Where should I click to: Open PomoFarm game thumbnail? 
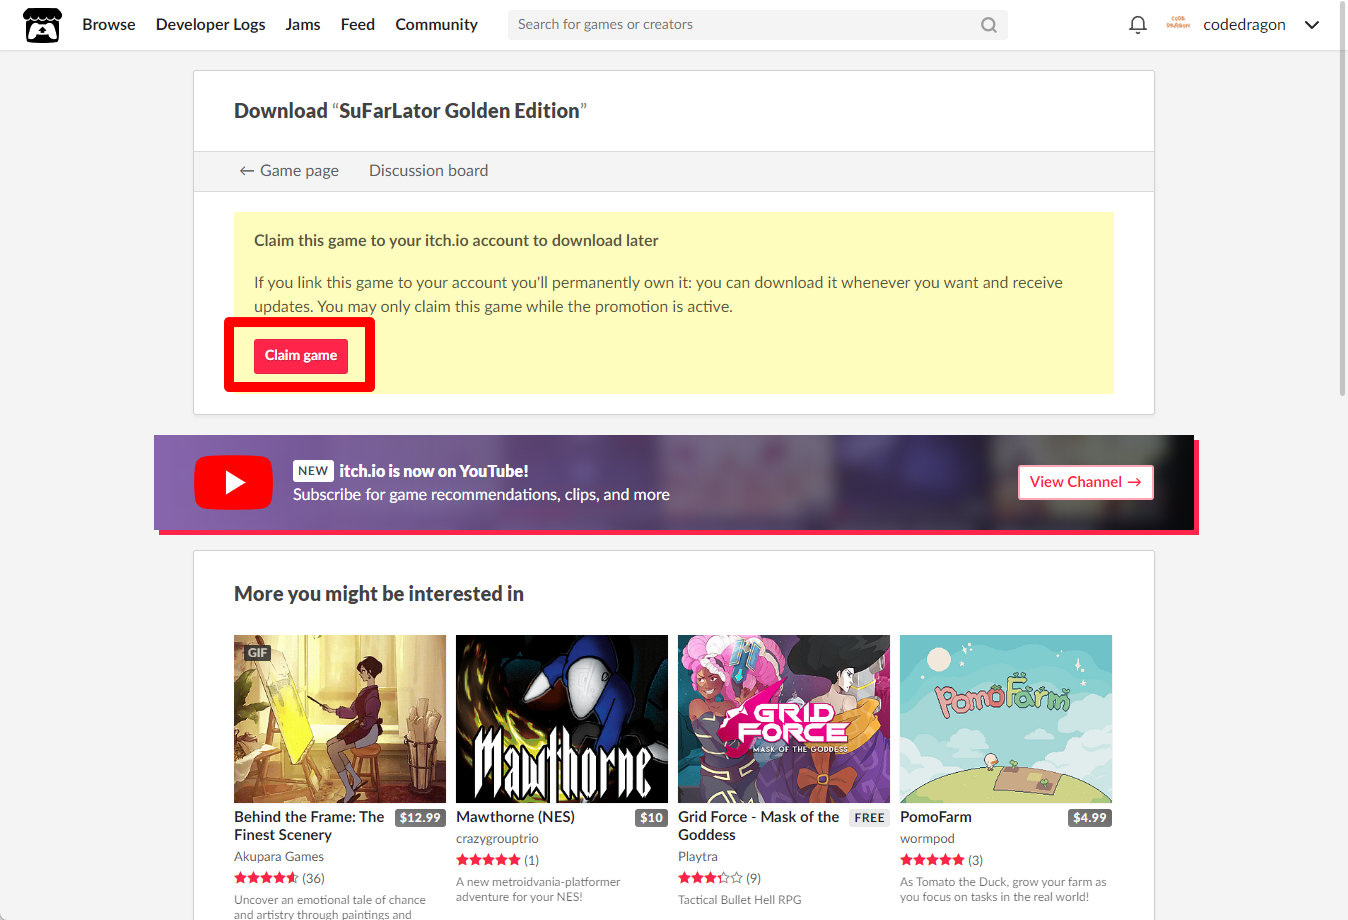(x=1006, y=719)
